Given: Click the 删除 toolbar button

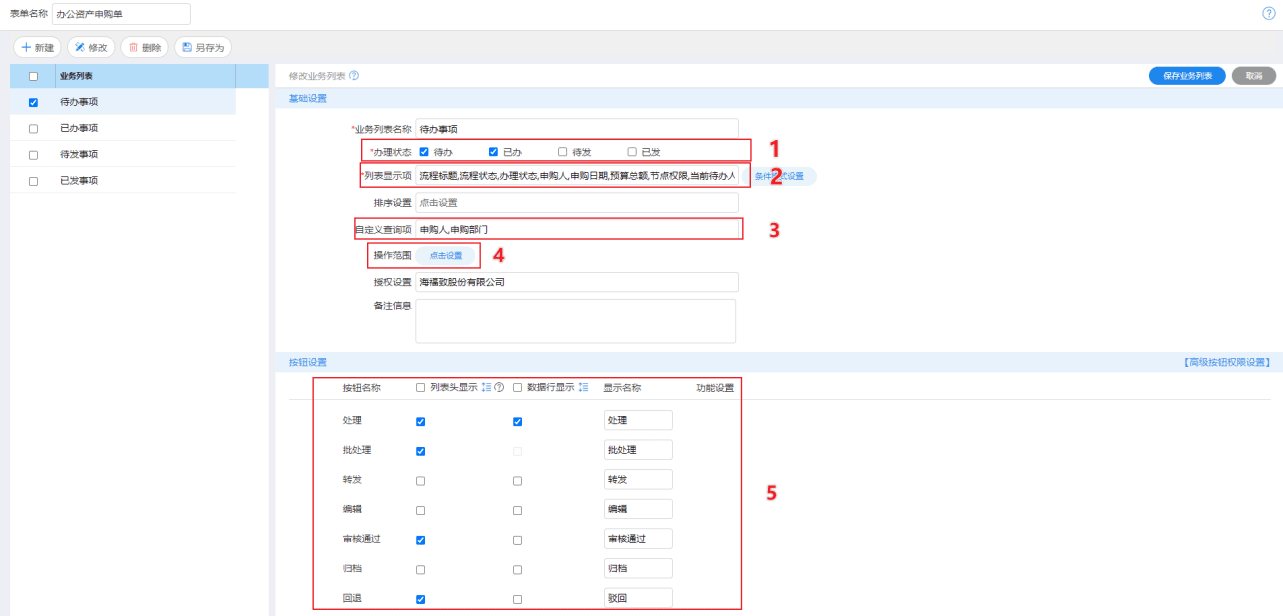Looking at the screenshot, I should tap(145, 47).
